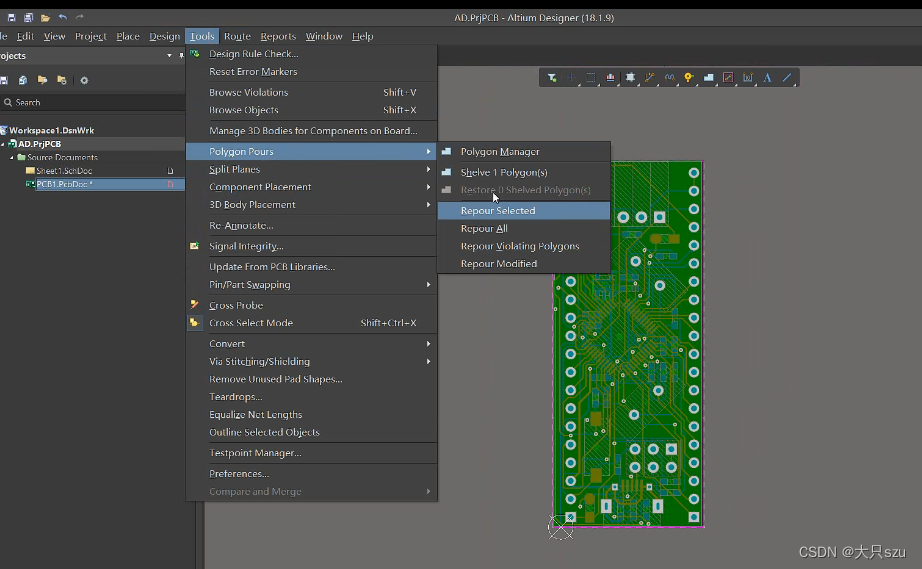This screenshot has width=922, height=569.
Task: Collapse the Source Documents tree folder
Action: point(12,157)
